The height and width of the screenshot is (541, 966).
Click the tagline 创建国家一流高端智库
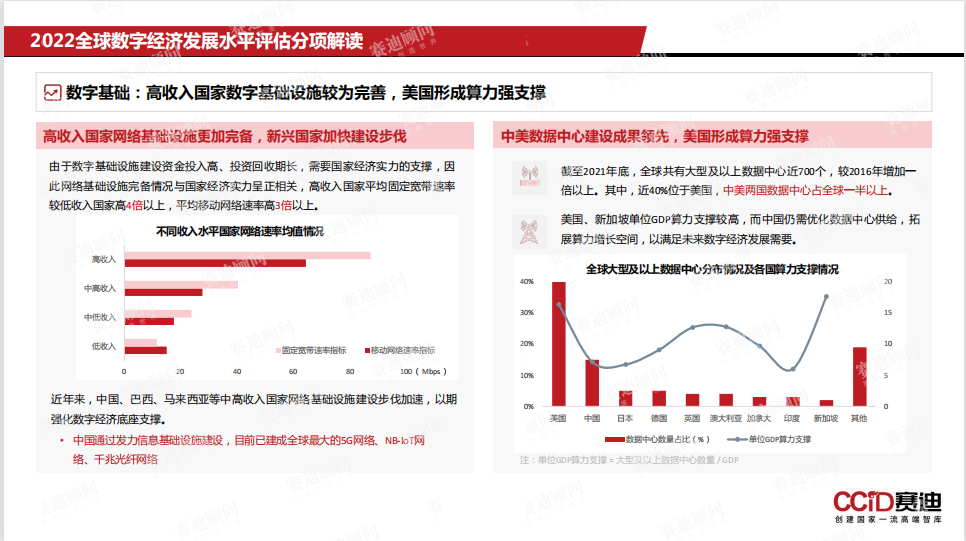(x=888, y=519)
